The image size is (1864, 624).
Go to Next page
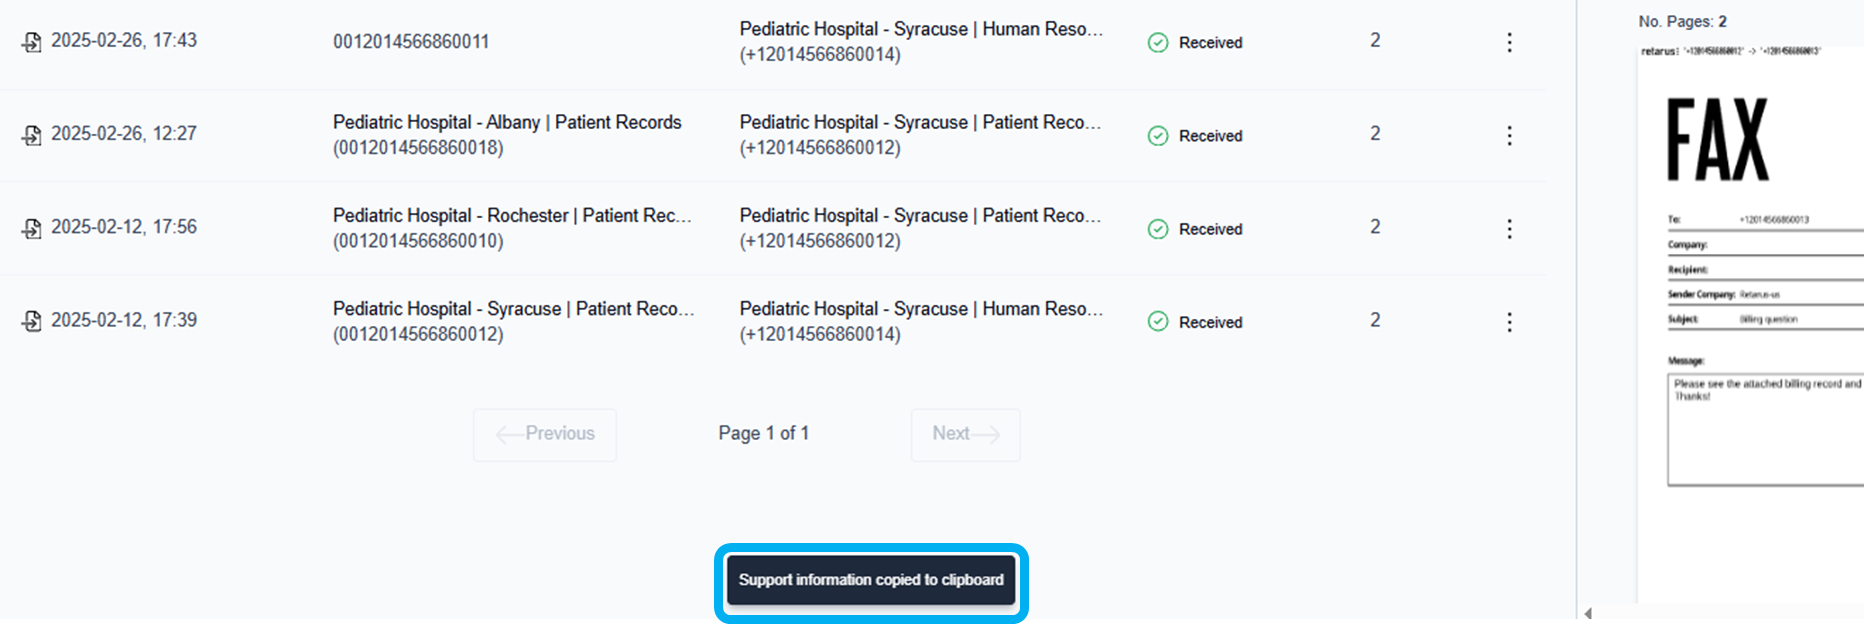click(965, 434)
